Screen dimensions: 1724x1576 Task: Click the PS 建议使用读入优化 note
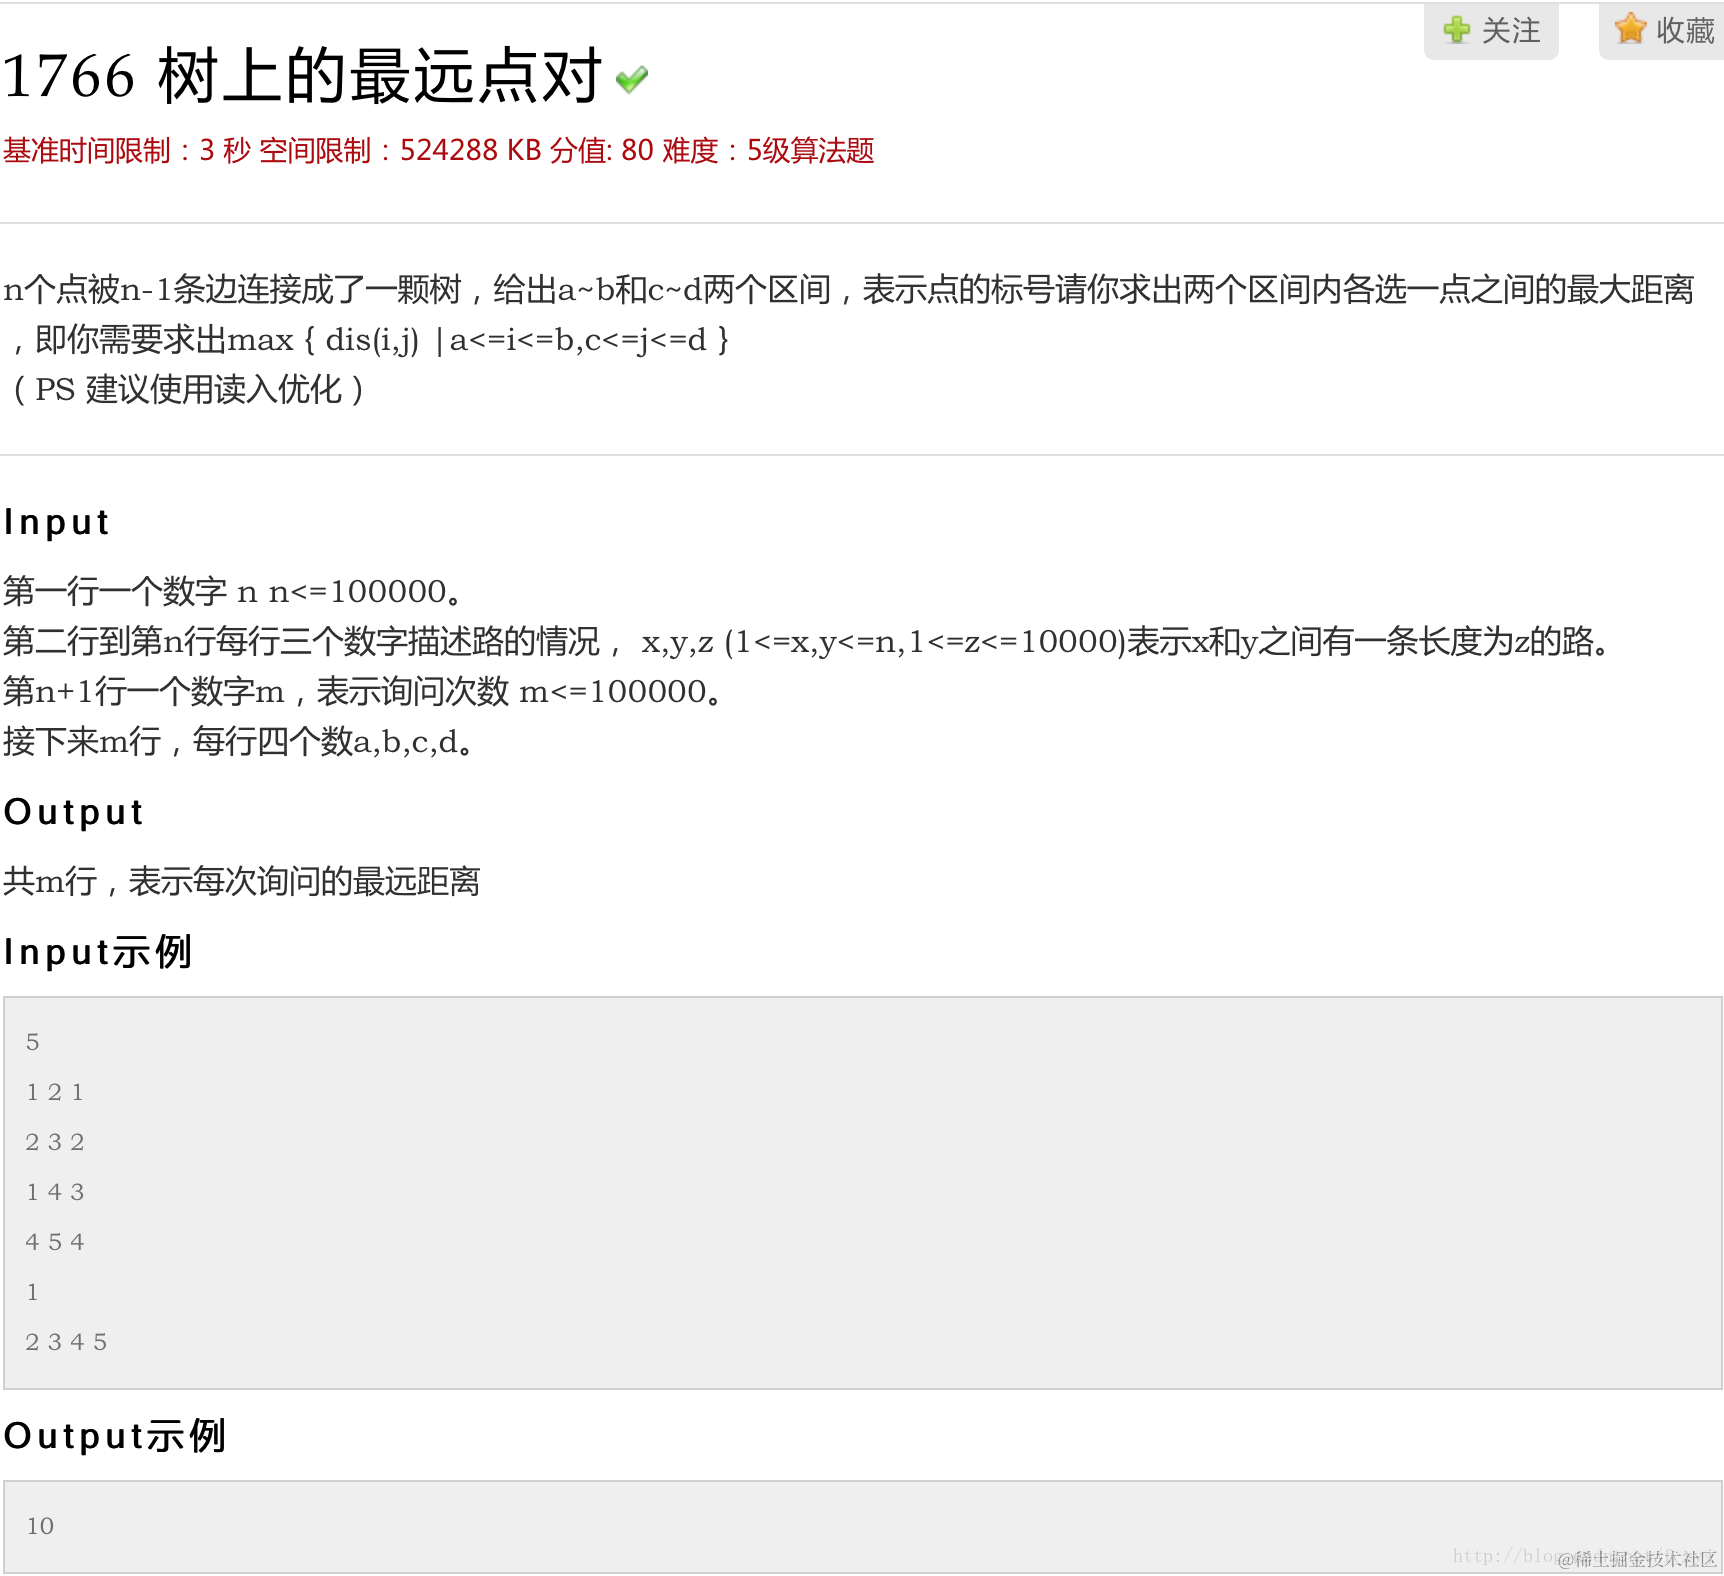click(187, 389)
